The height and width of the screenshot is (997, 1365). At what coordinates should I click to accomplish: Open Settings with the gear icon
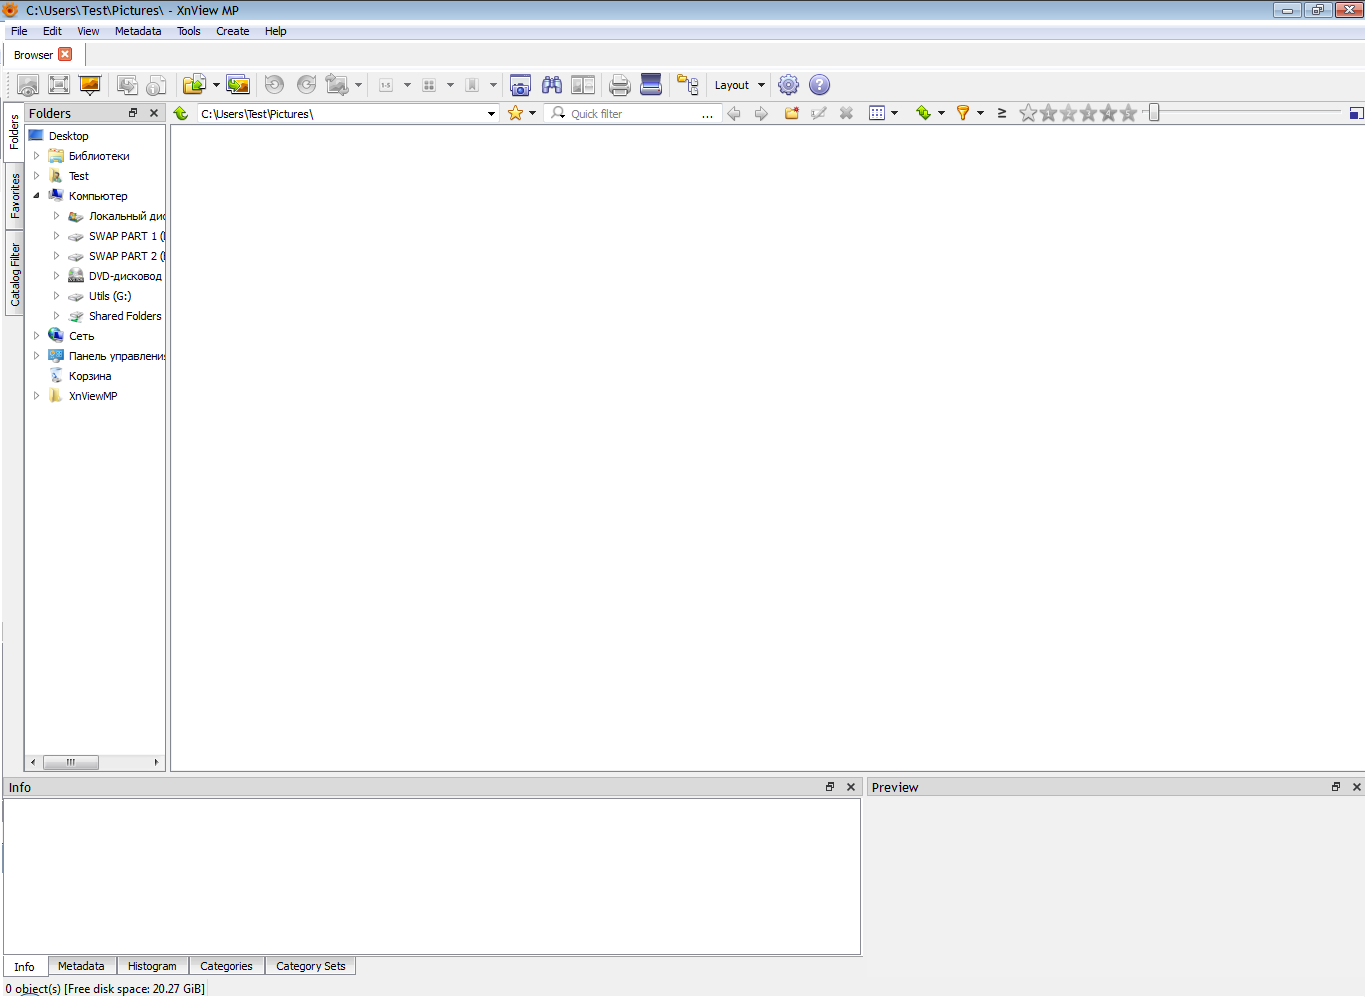[x=789, y=85]
